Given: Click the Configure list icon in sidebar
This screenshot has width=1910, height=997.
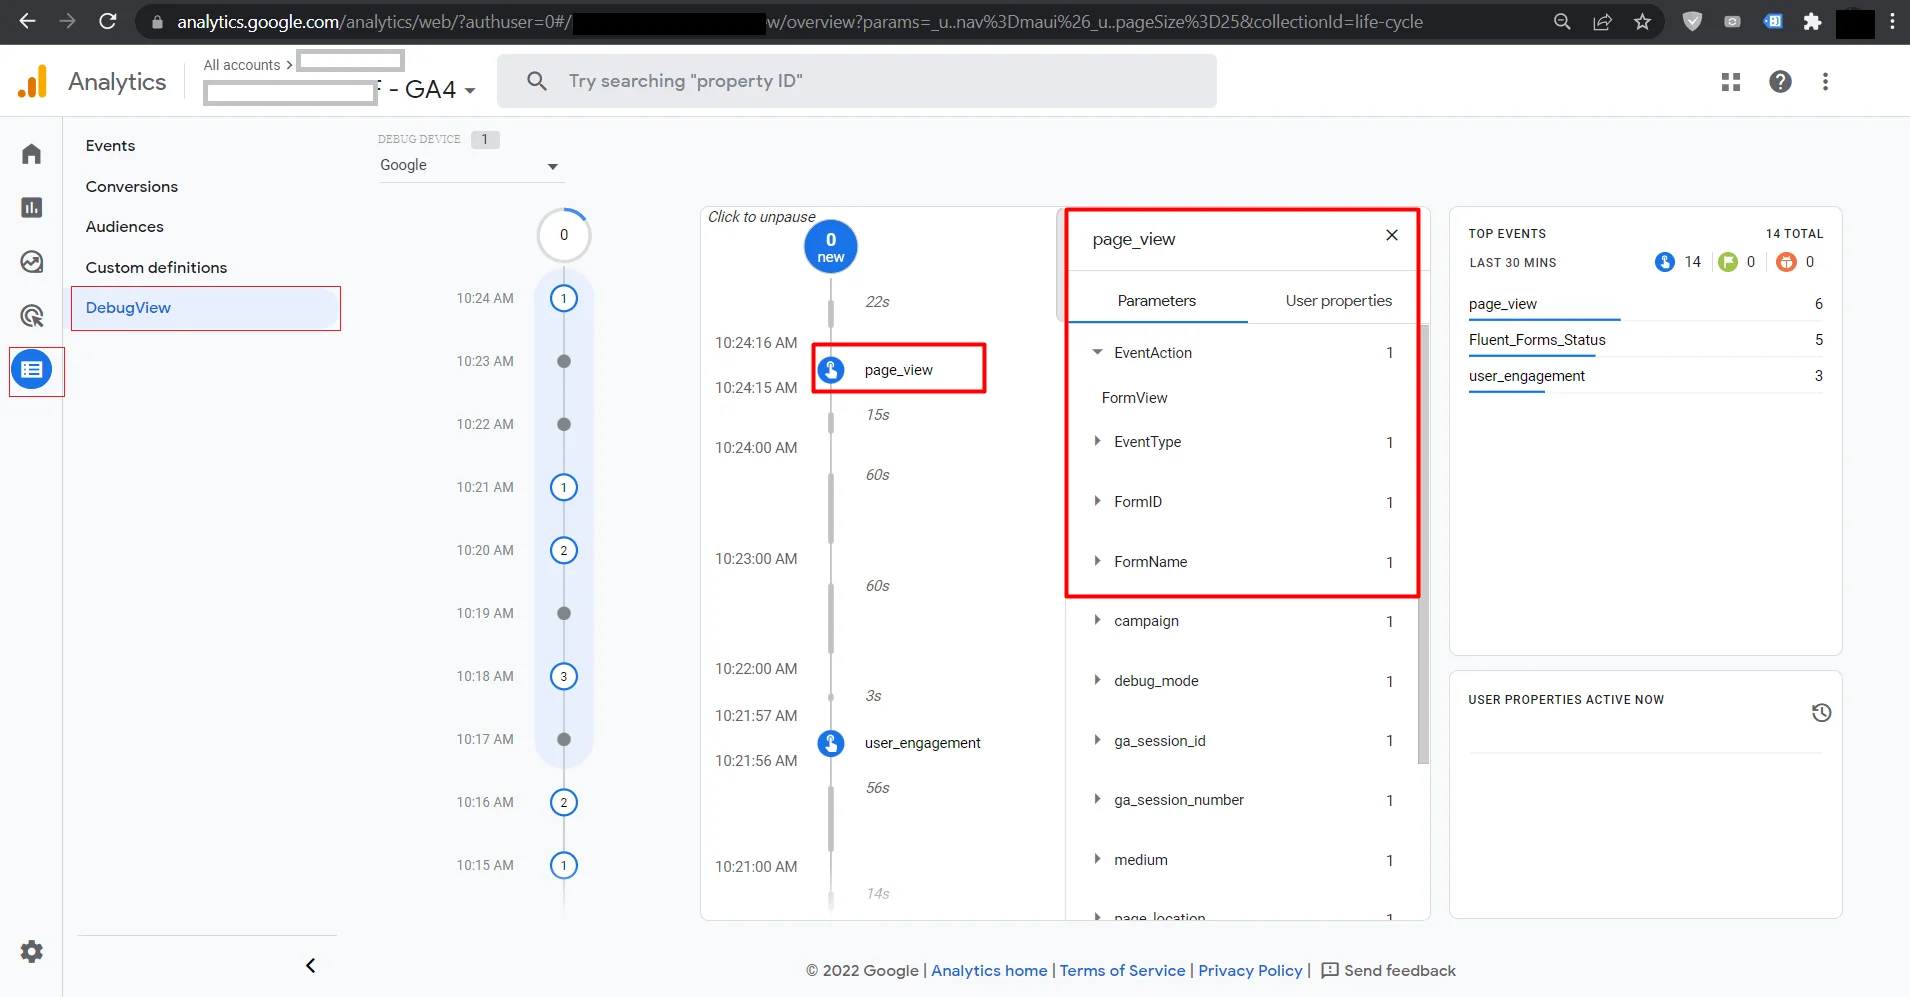Looking at the screenshot, I should click(x=32, y=370).
